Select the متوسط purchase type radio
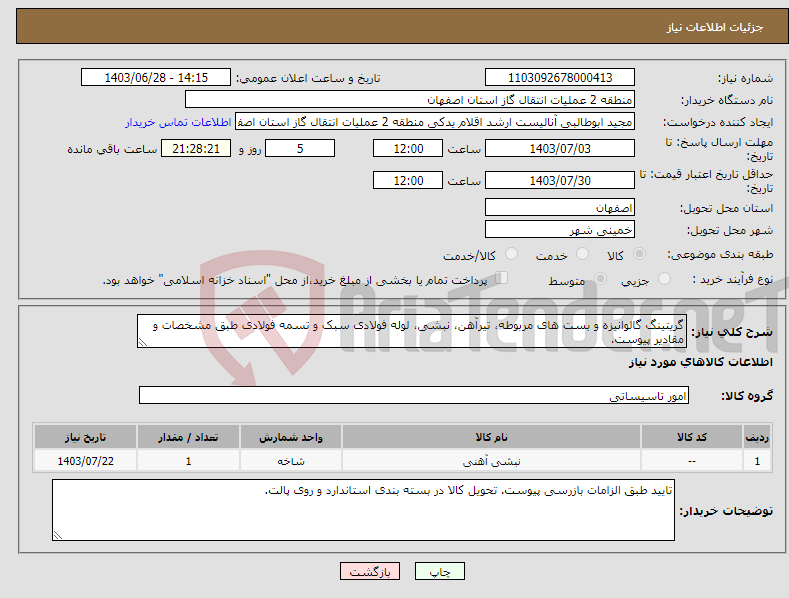 click(600, 279)
